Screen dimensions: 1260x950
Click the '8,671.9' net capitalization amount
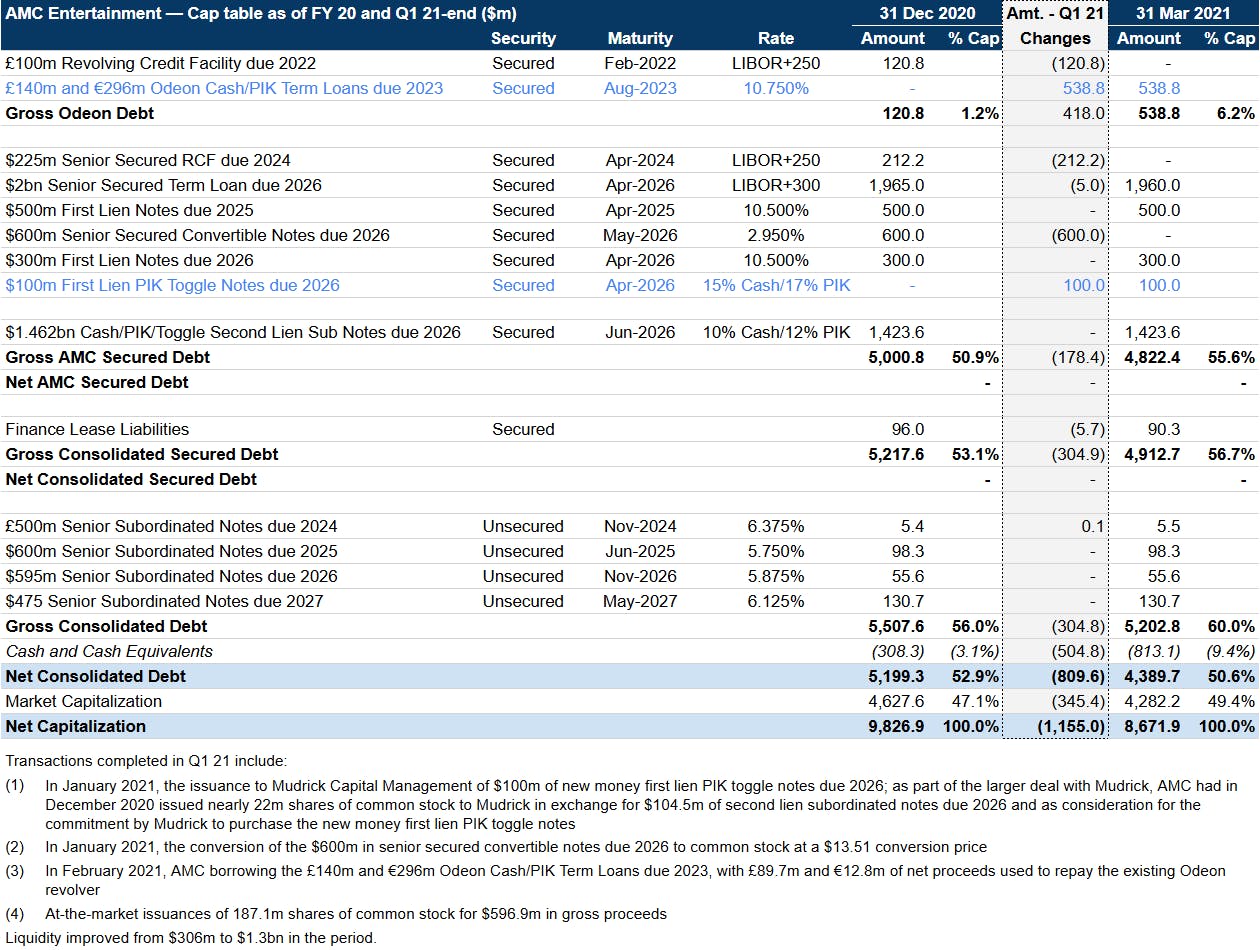1152,726
